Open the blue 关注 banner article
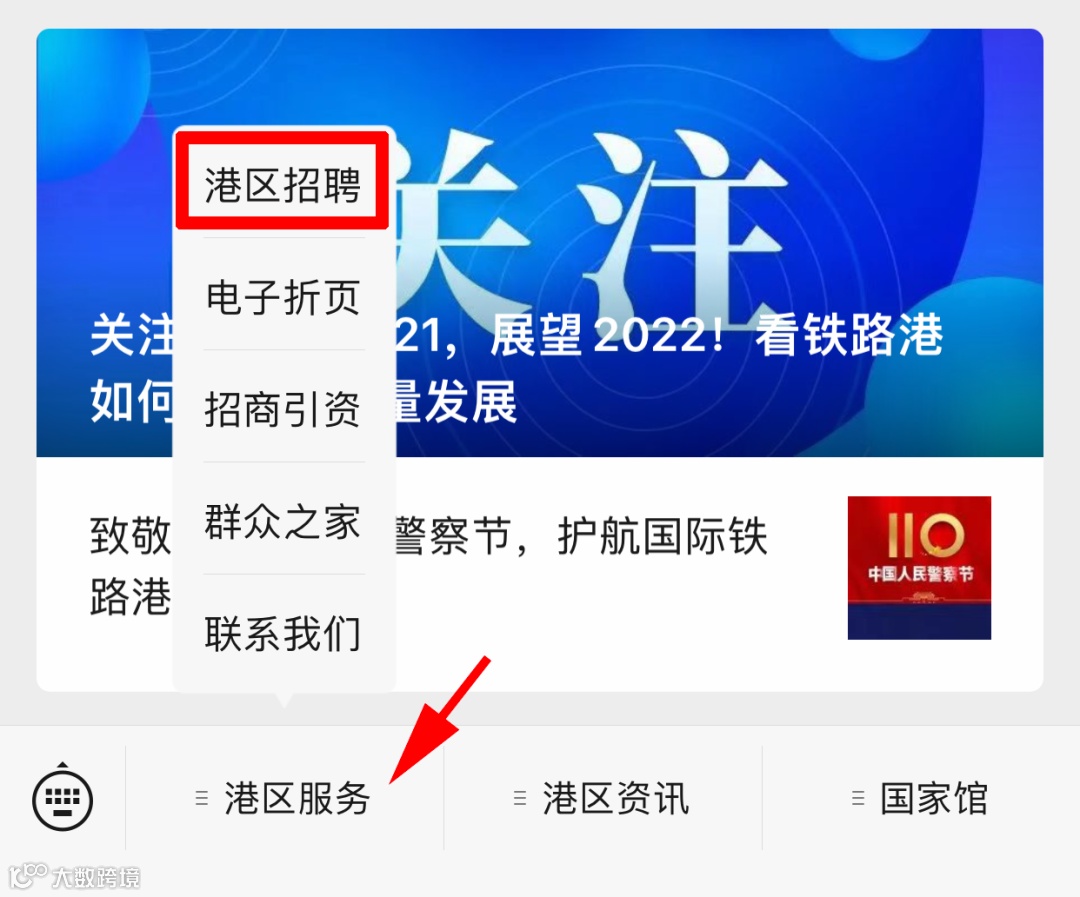Screen dimensions: 1080x897 click(540, 243)
